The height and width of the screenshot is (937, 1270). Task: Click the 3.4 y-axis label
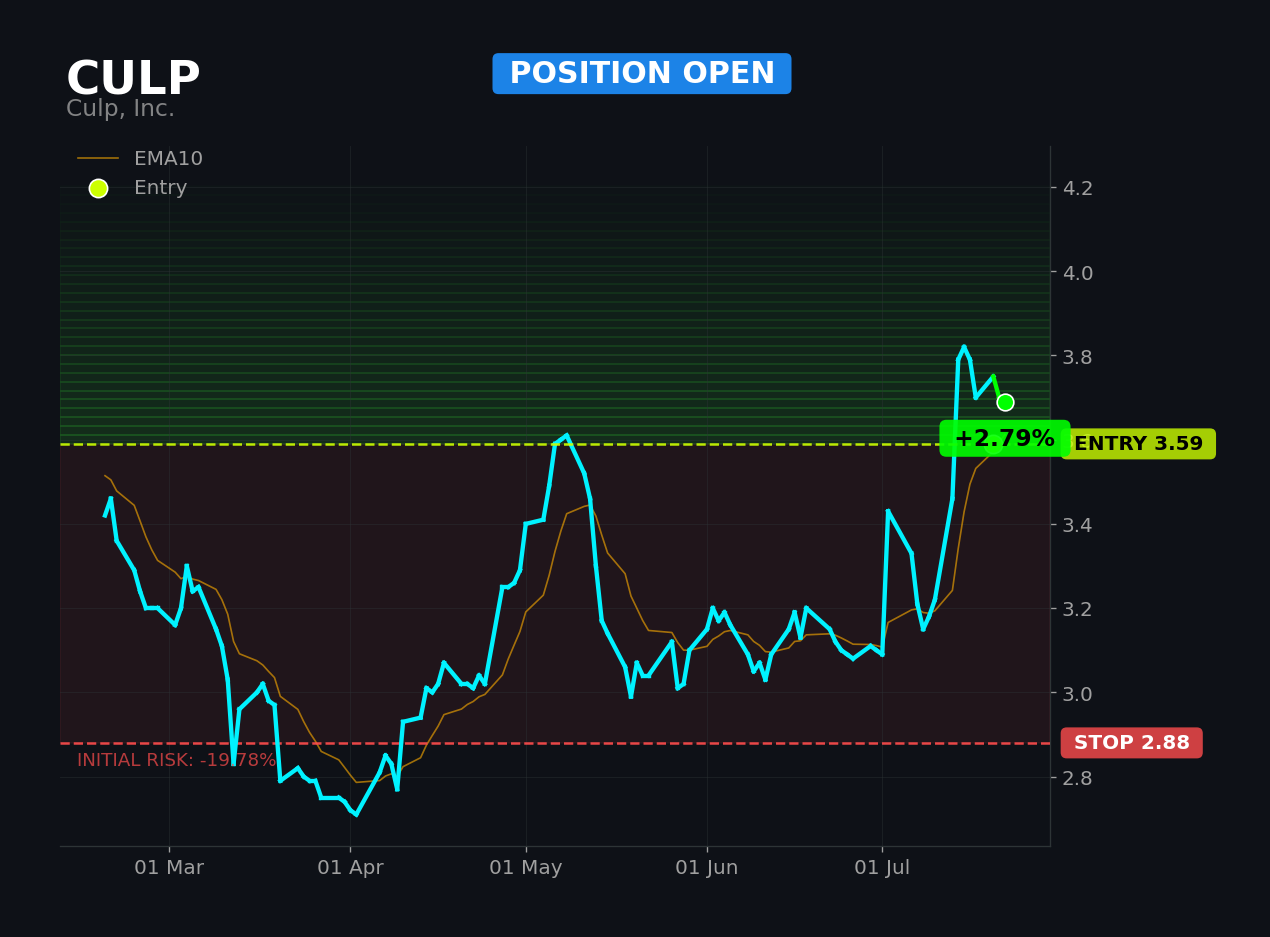(1077, 525)
